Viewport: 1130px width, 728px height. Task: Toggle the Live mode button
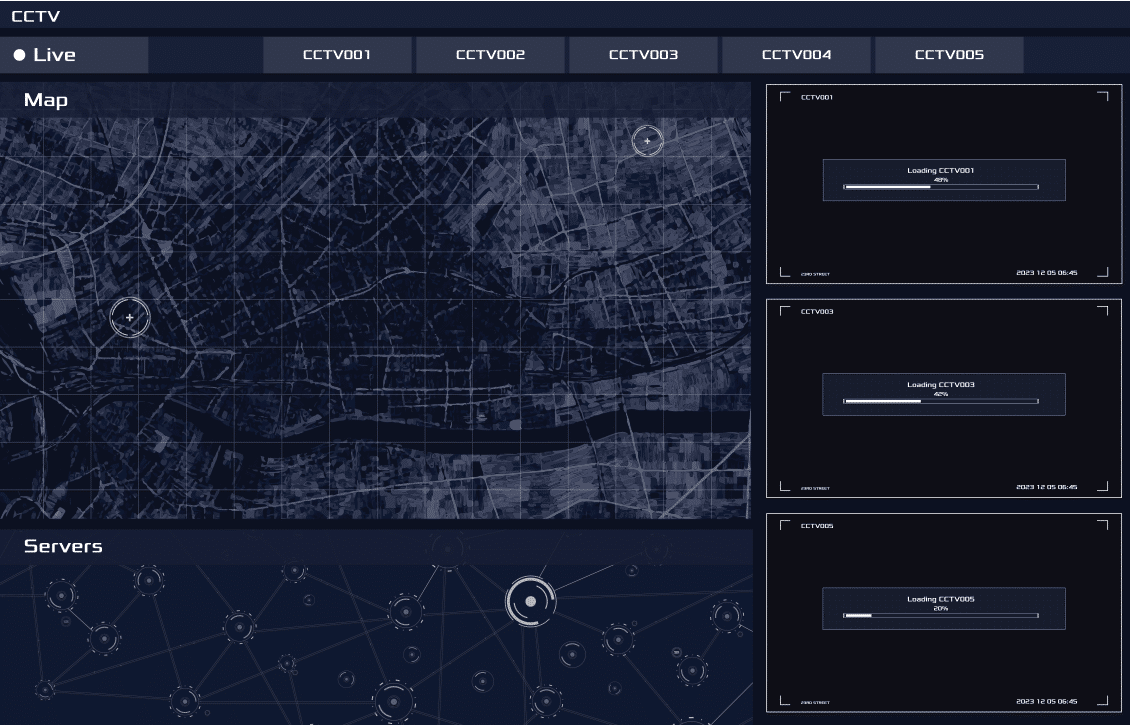coord(74,55)
